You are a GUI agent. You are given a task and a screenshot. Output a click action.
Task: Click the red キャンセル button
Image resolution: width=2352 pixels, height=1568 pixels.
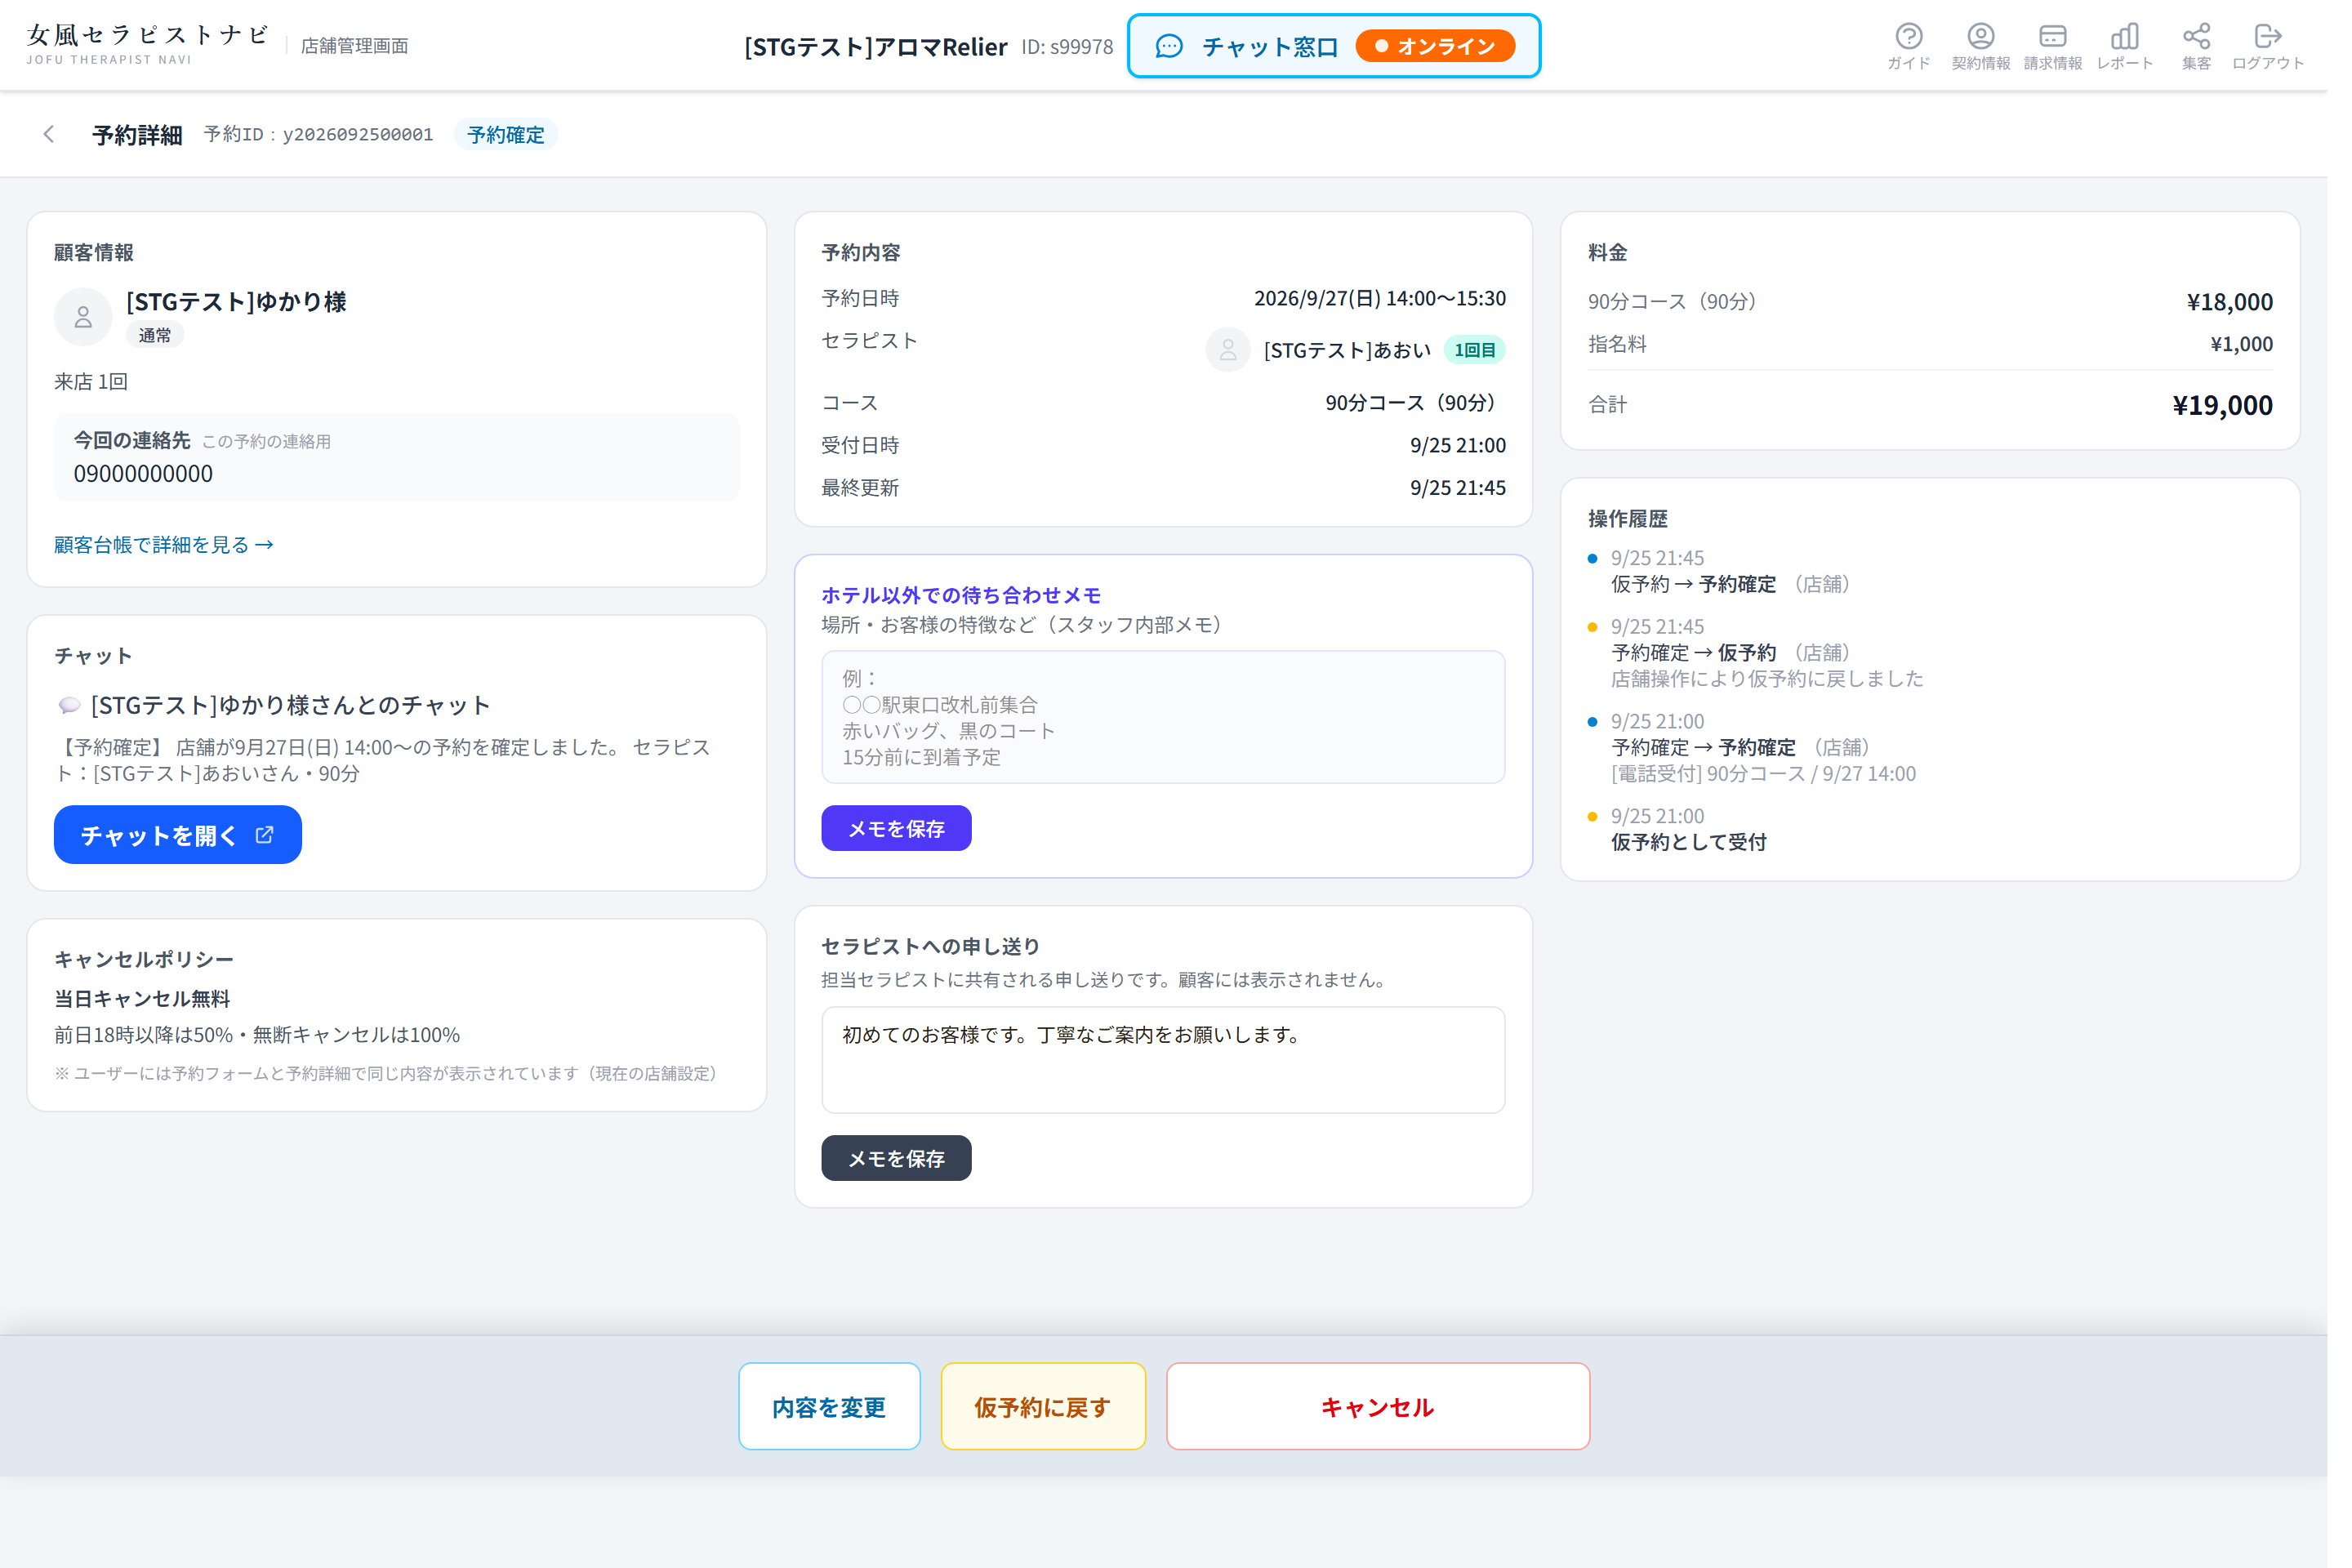pos(1392,1421)
